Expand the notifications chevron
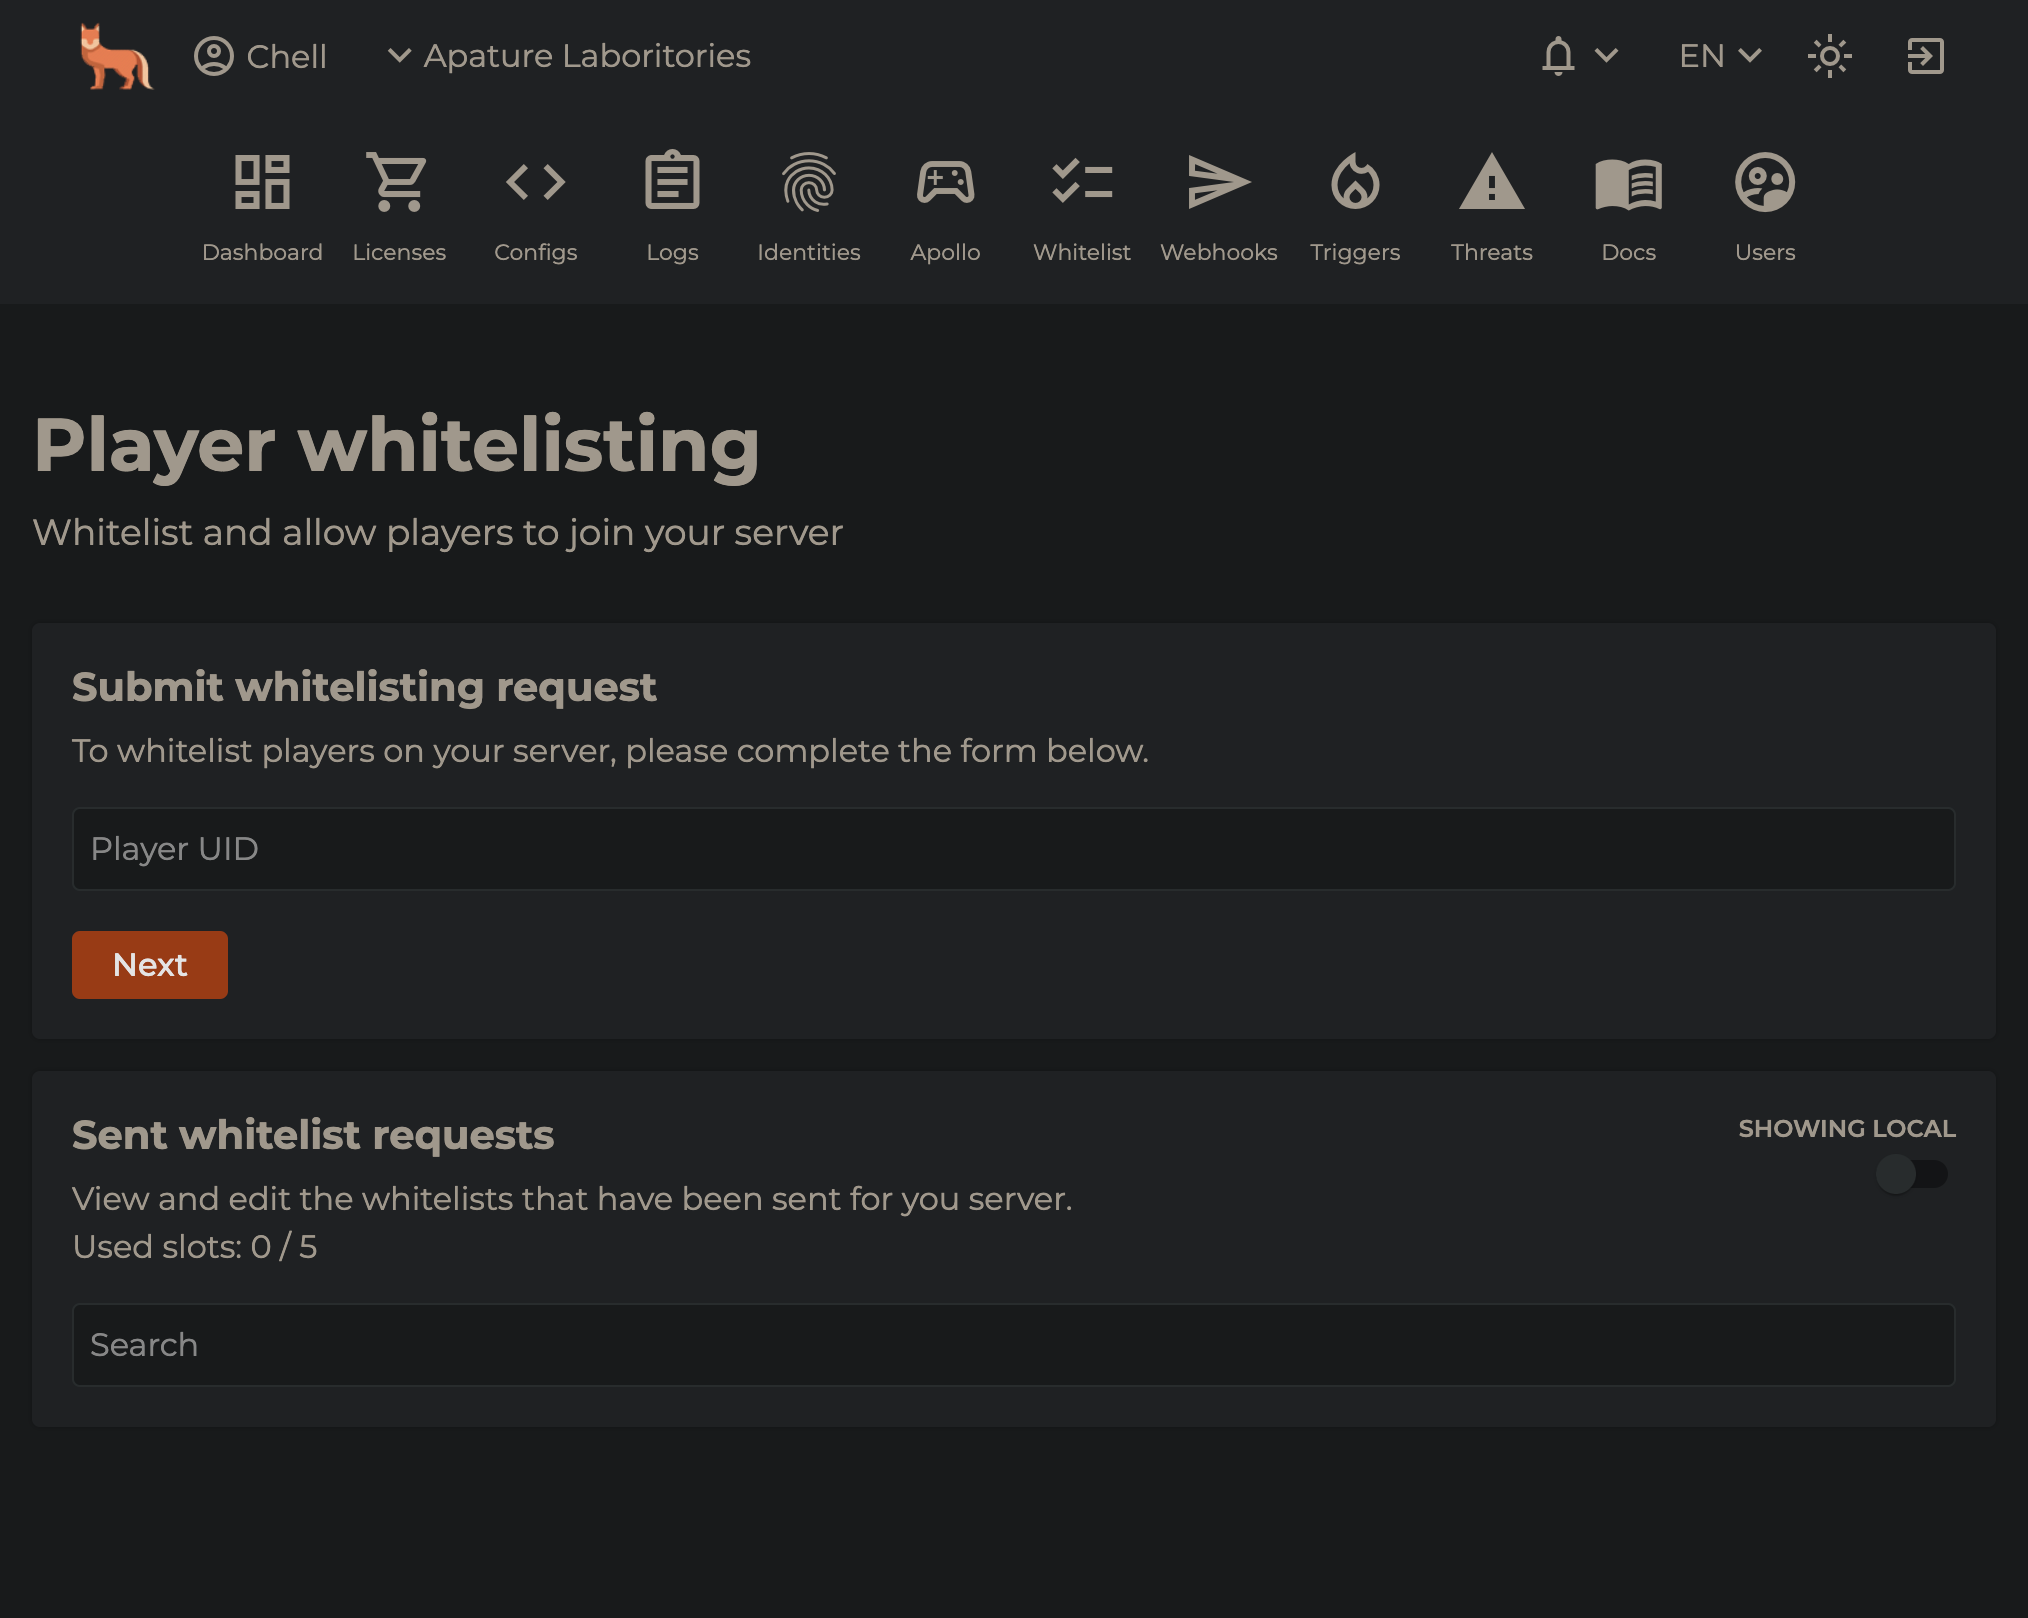This screenshot has width=2028, height=1618. click(x=1607, y=56)
